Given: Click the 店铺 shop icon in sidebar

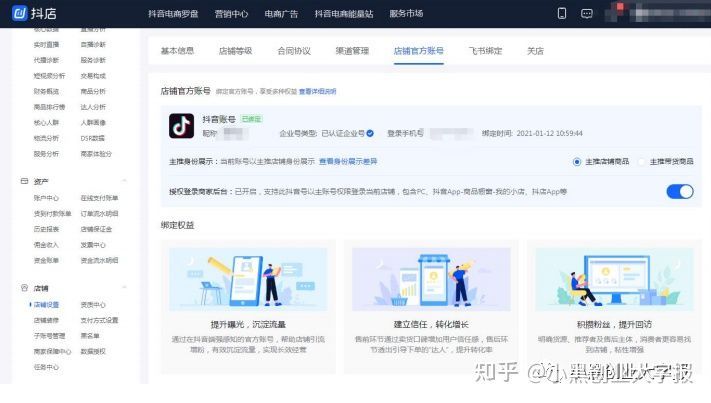Looking at the screenshot, I should [x=24, y=288].
